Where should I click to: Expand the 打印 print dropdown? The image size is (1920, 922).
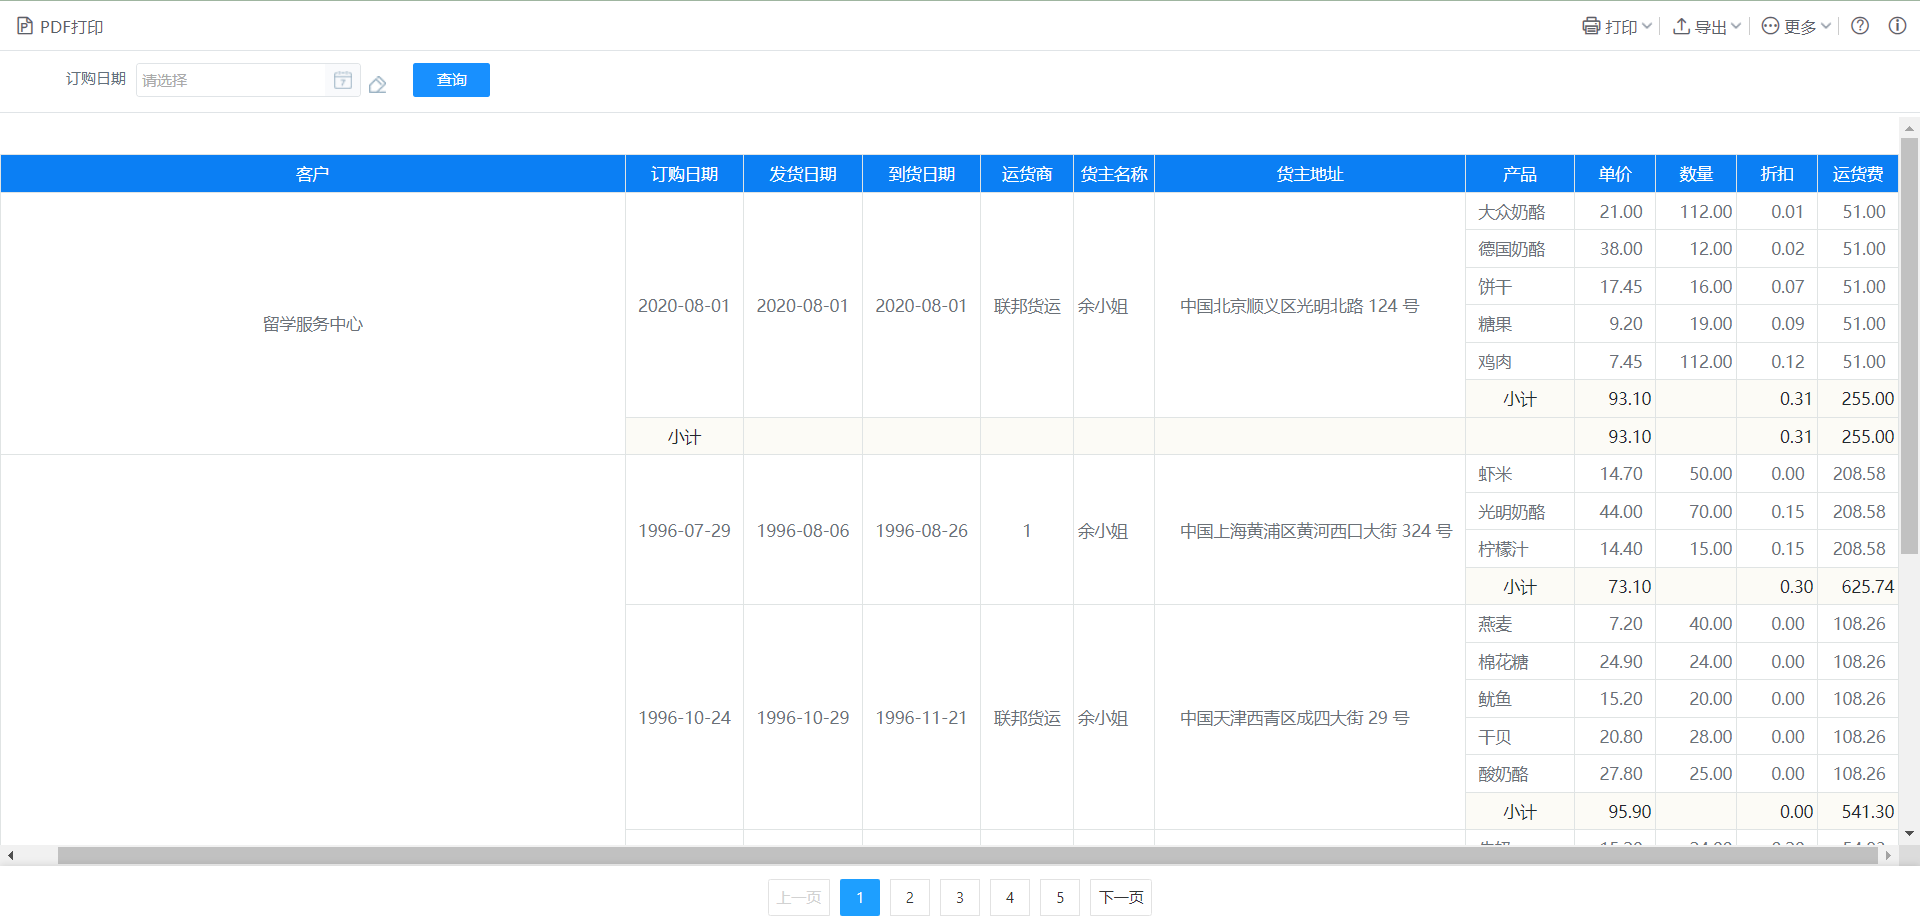click(x=1617, y=26)
